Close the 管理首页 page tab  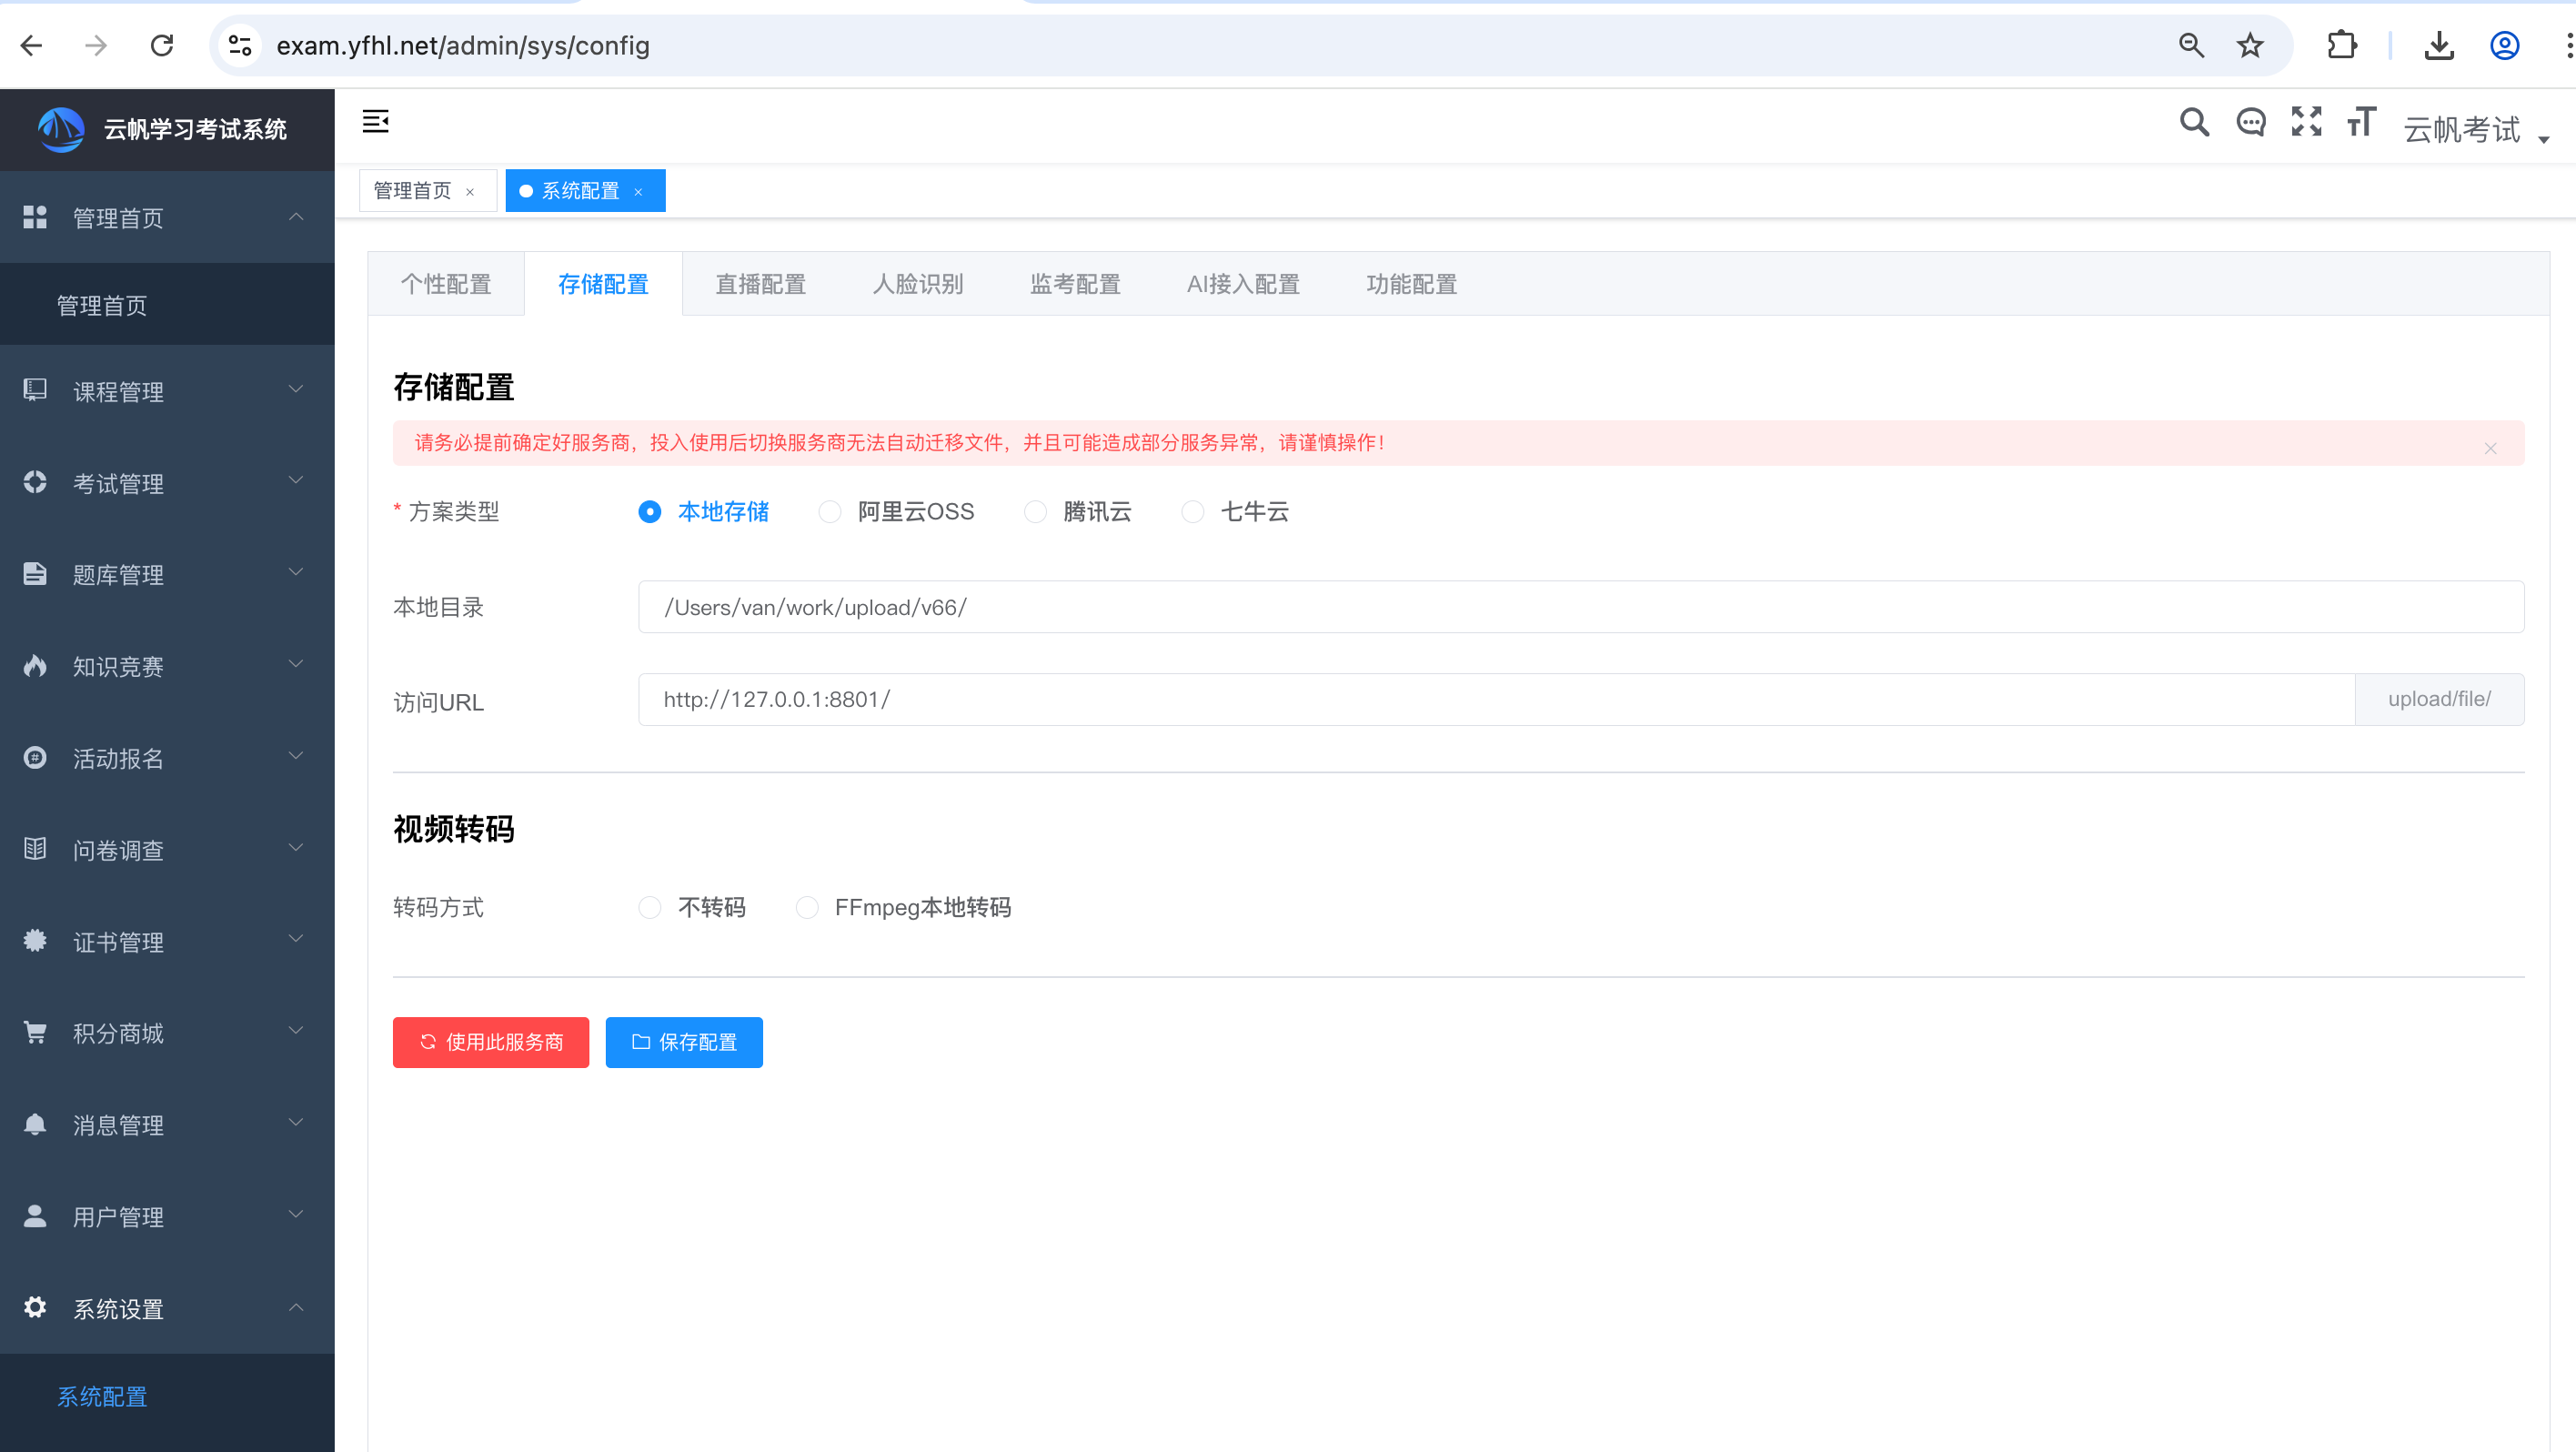pos(470,191)
